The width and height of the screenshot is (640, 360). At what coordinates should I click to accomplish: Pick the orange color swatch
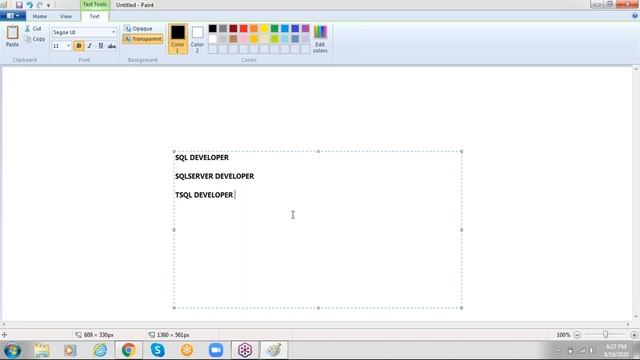[x=254, y=28]
